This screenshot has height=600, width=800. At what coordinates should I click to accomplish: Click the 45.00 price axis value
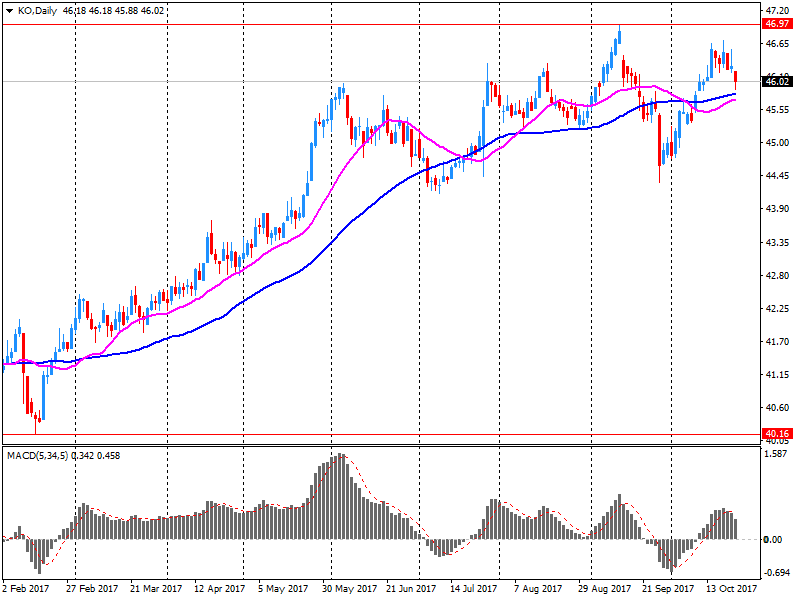(778, 143)
